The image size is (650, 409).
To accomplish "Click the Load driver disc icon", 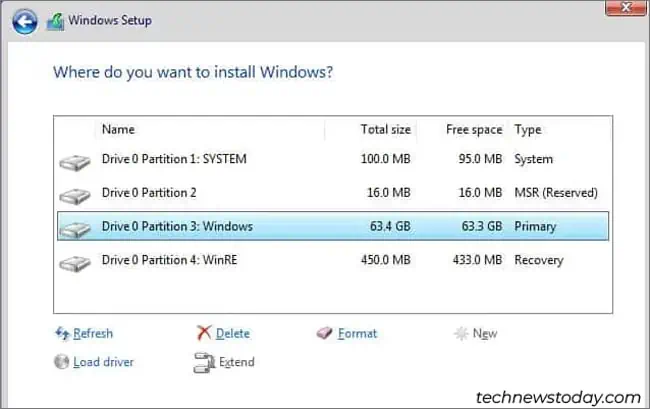I will click(61, 362).
